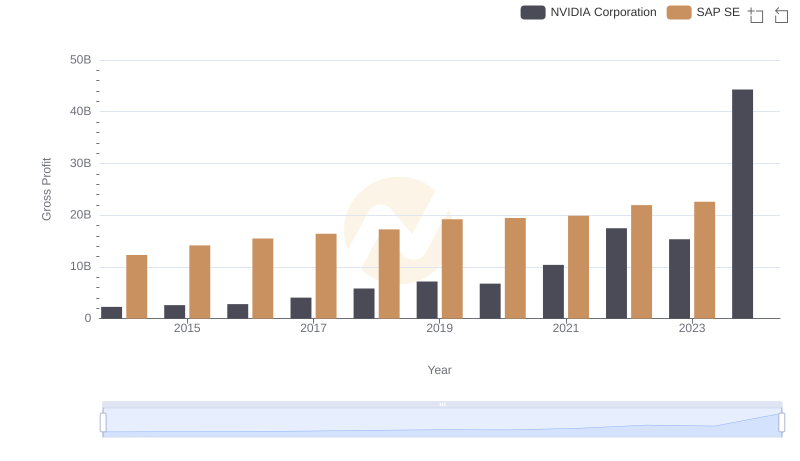Click the 2019 x-axis label
Screen dimensions: 800x461
[439, 328]
